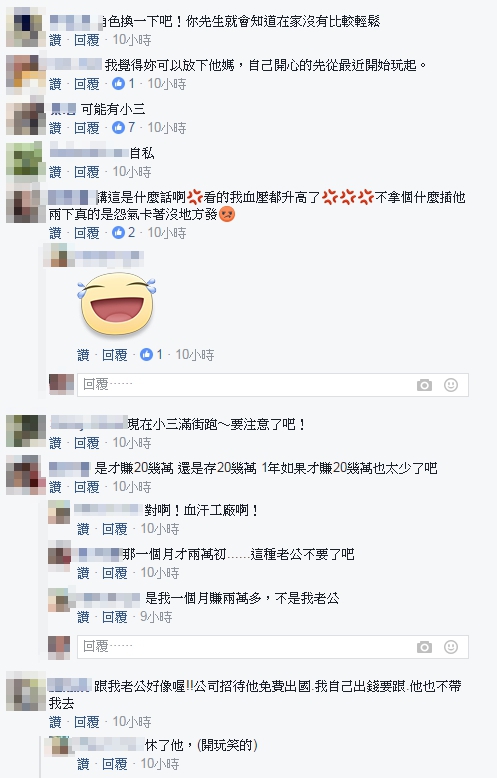The width and height of the screenshot is (497, 778).
Task: Reply to 跟我老公好像喔 comment
Action: tap(87, 721)
